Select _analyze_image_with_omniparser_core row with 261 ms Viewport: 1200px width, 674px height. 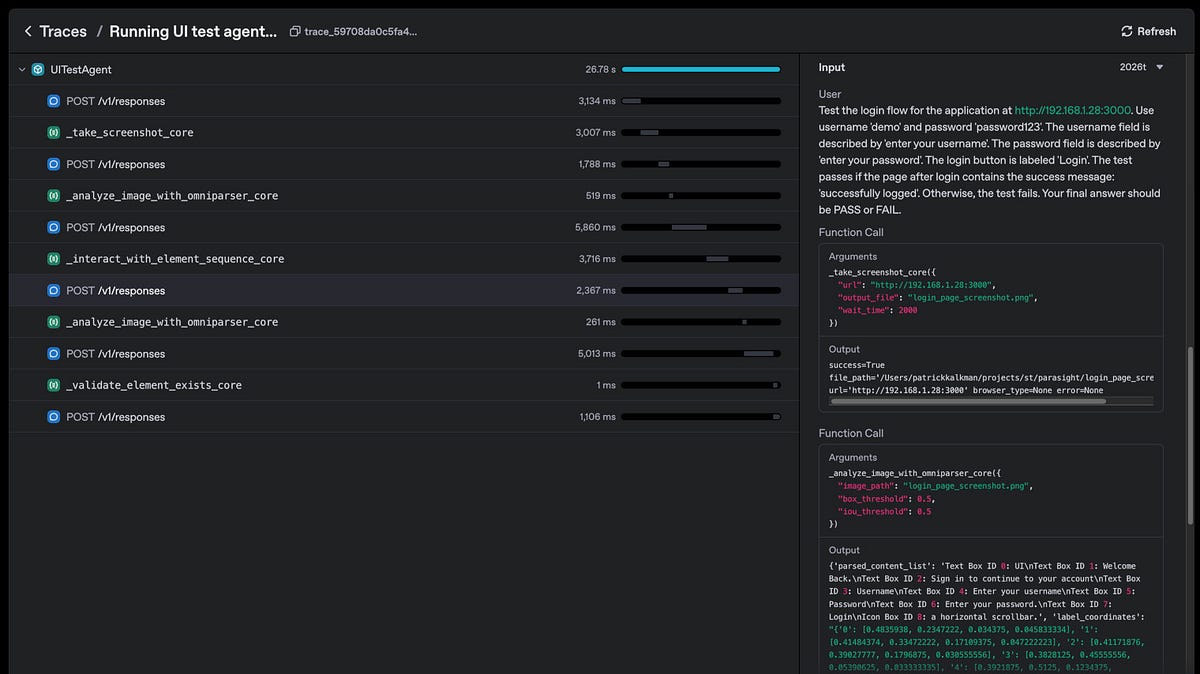[403, 322]
